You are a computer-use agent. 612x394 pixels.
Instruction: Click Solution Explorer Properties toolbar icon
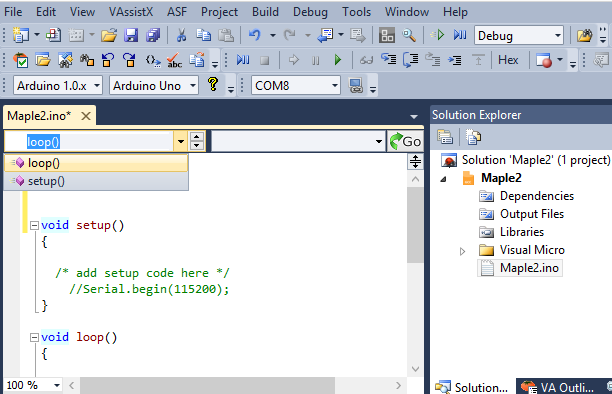(445, 137)
